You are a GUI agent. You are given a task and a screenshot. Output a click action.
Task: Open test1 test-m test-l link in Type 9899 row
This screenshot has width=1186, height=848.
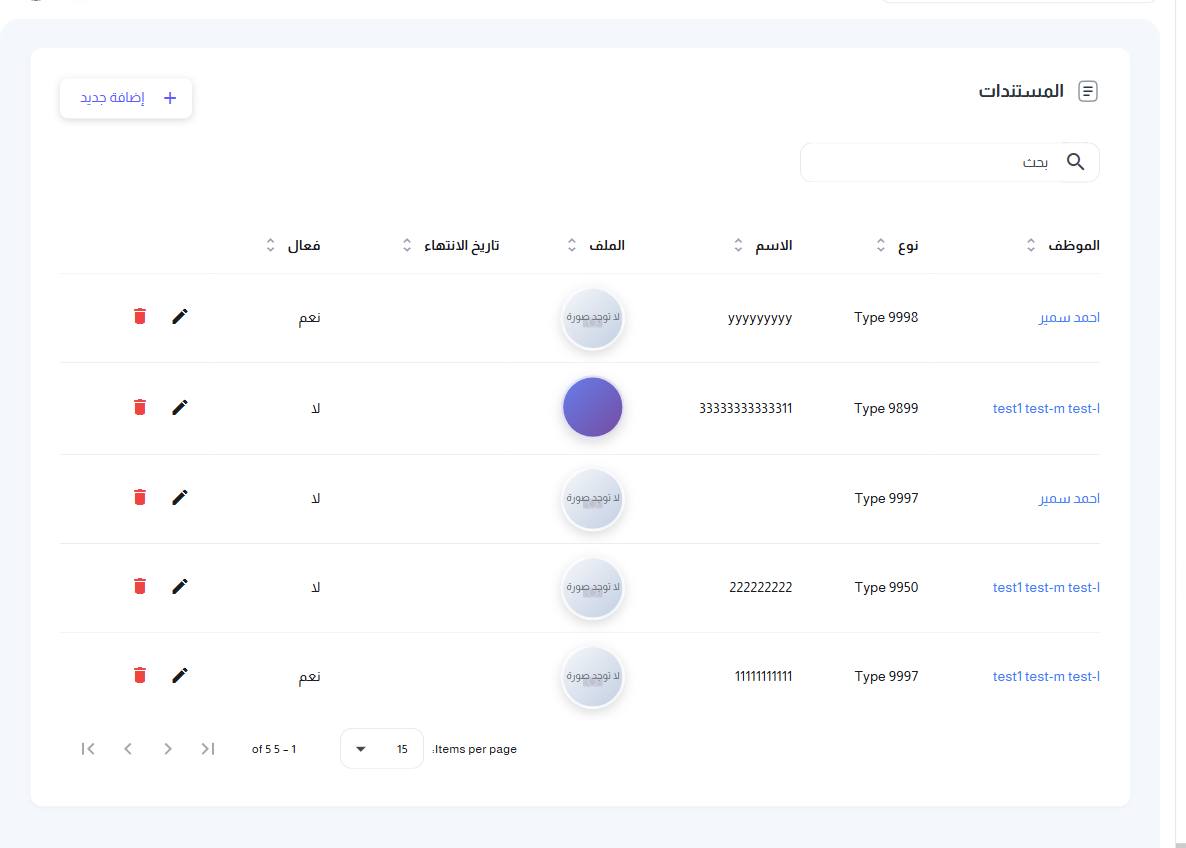(1046, 408)
